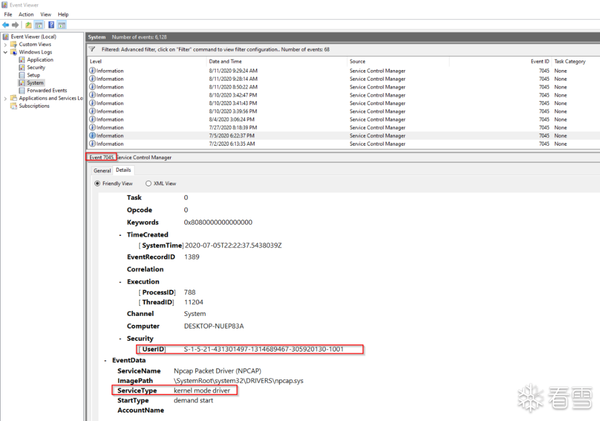Viewport: 600px width, 421px height.
Task: Sort by Event ID column header
Action: (x=540, y=61)
